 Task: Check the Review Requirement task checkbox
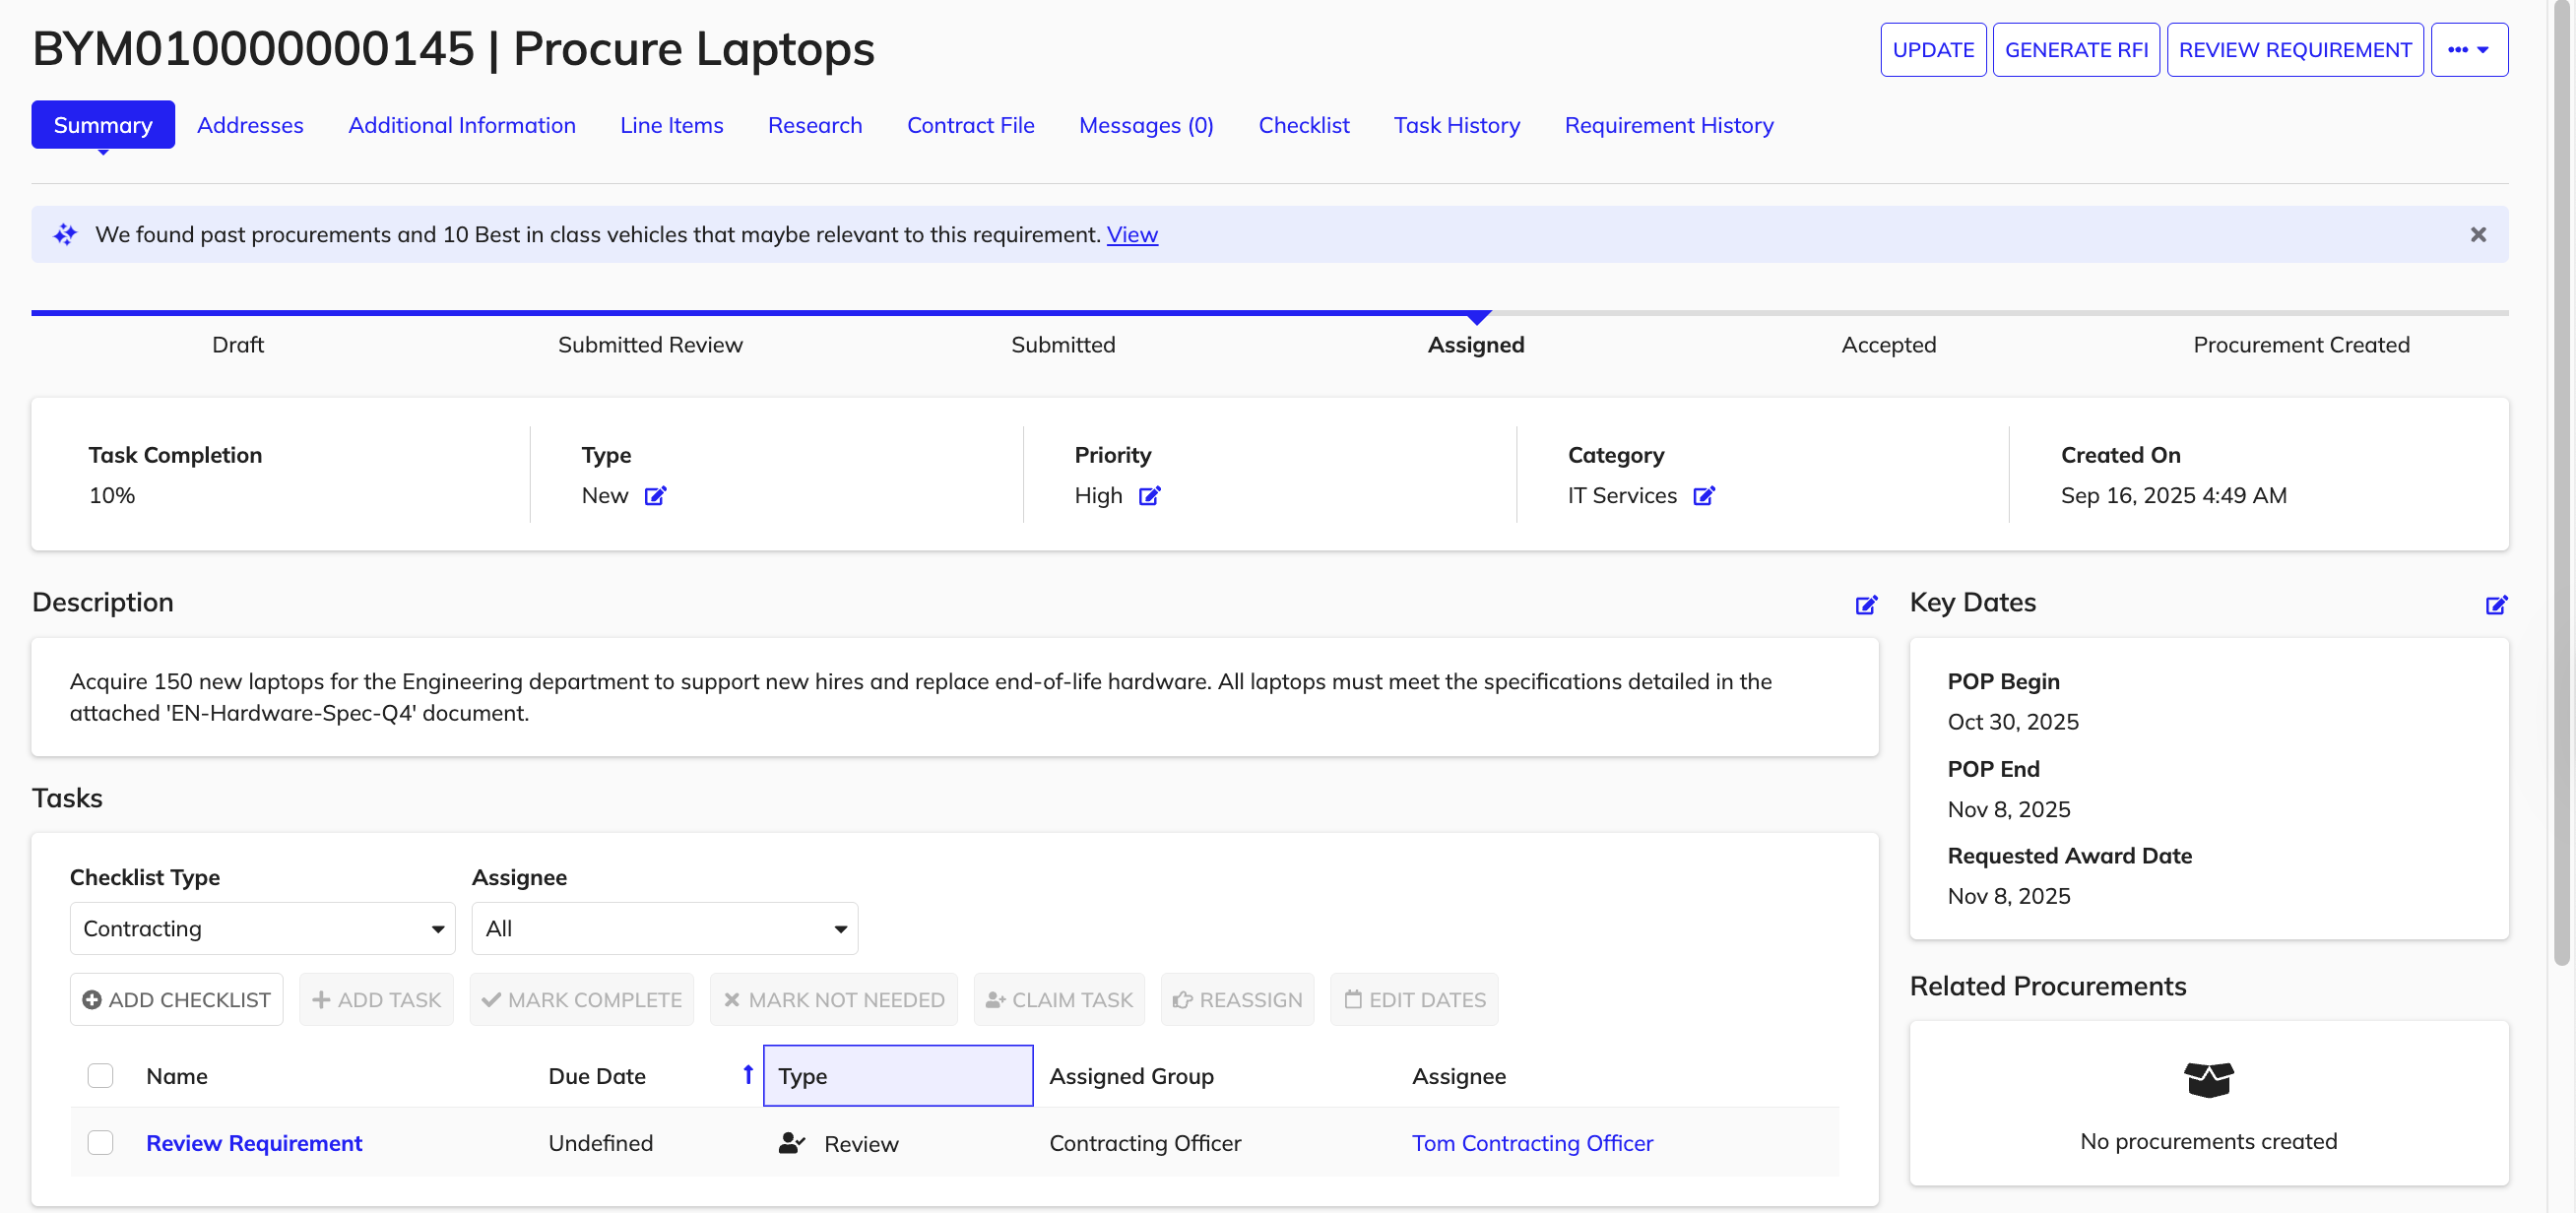[x=100, y=1143]
